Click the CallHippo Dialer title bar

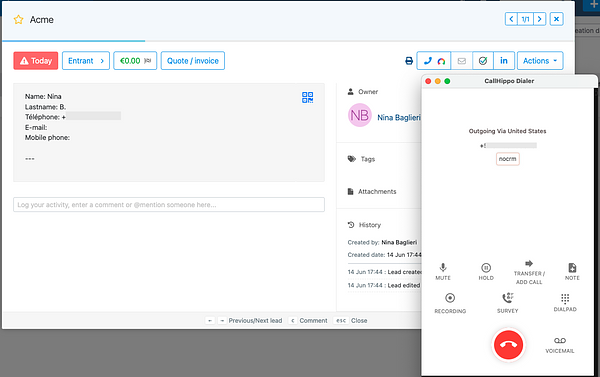tap(509, 81)
